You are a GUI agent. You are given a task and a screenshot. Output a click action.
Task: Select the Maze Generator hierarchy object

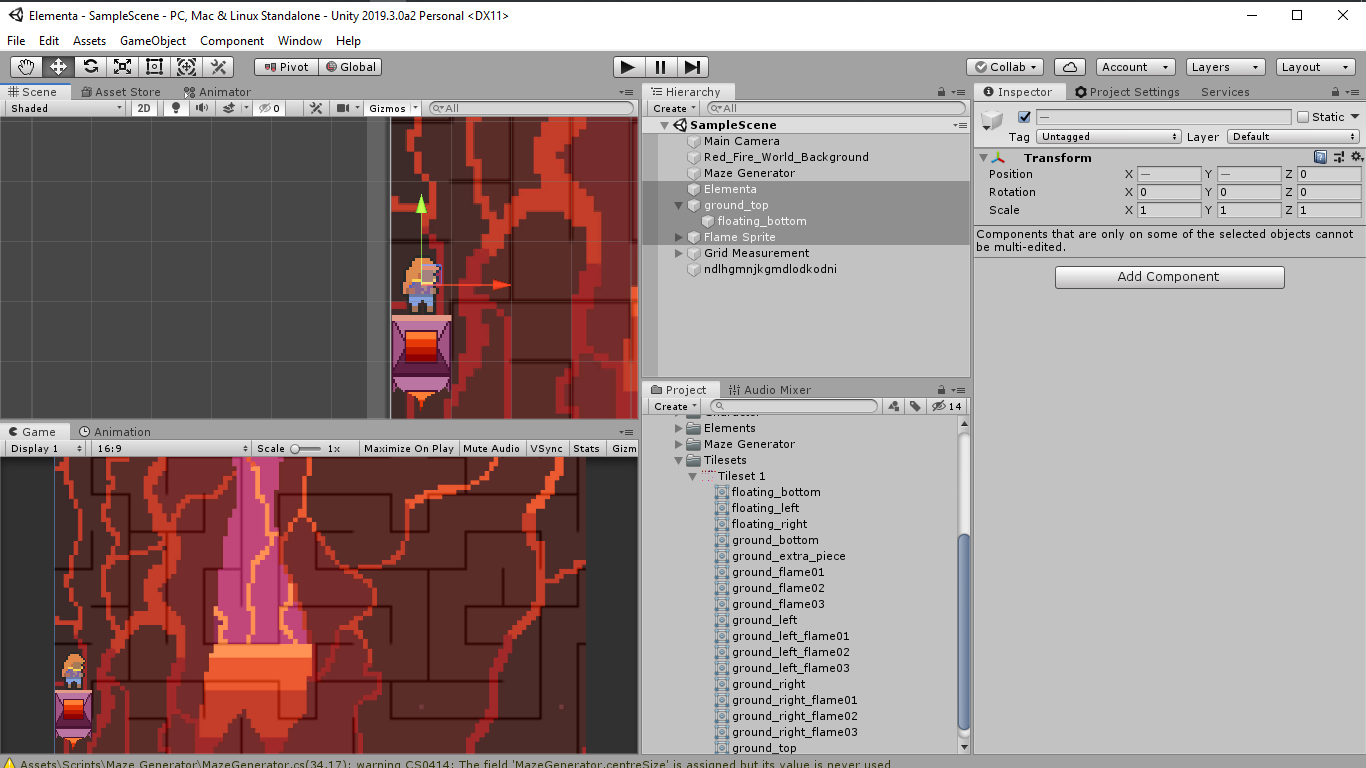pyautogui.click(x=749, y=173)
